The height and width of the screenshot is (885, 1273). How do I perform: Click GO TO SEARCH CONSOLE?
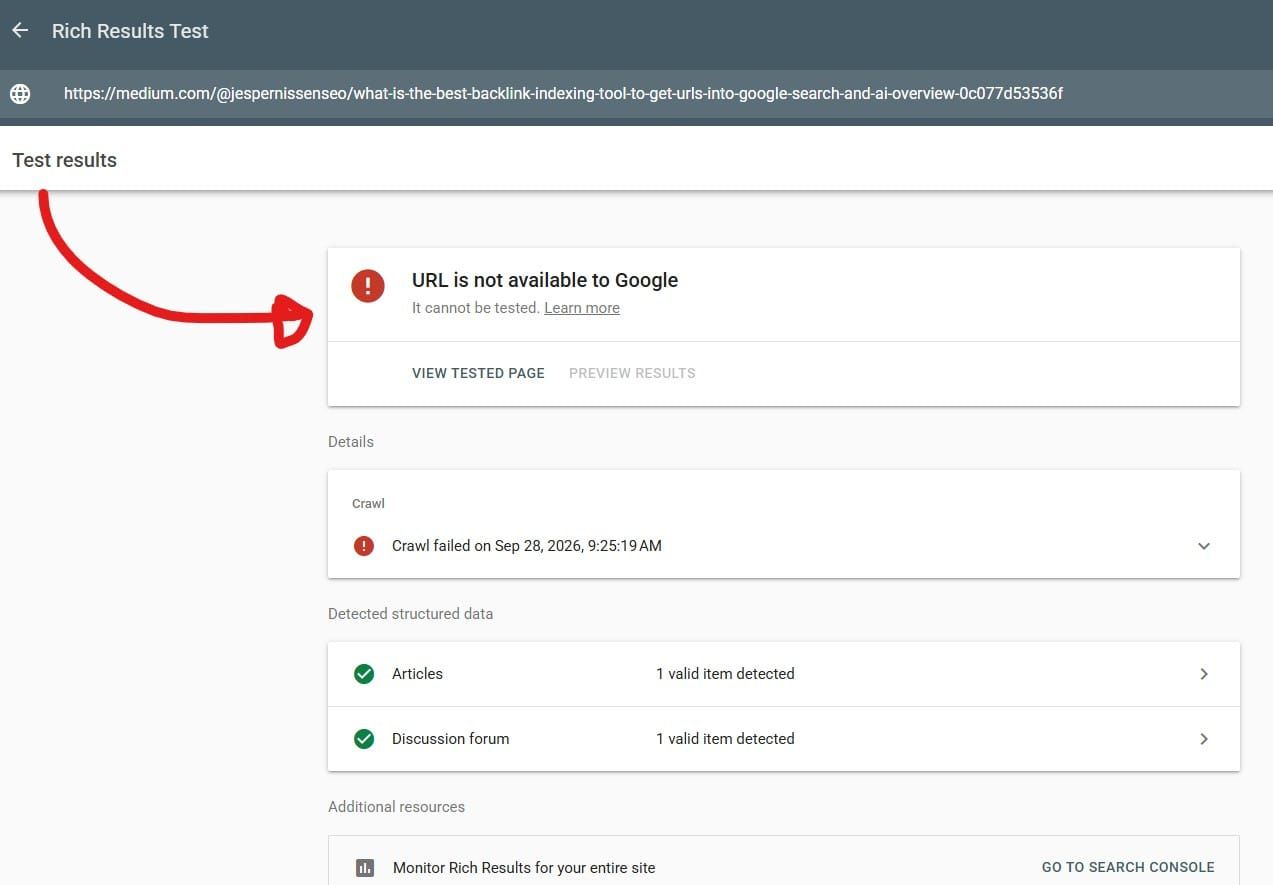(x=1128, y=867)
